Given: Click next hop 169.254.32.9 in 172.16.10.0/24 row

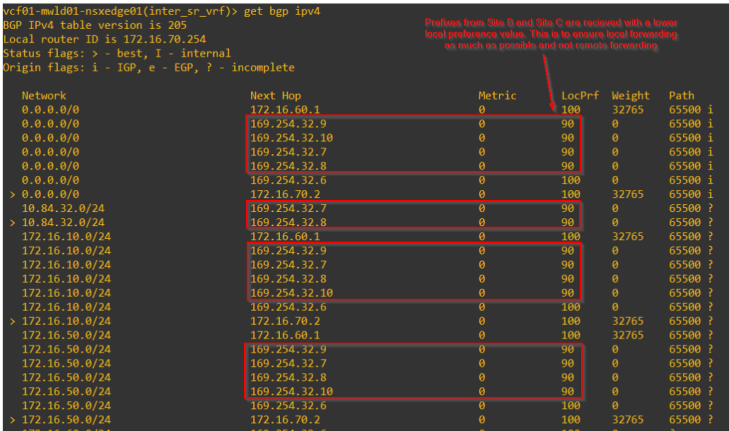Looking at the screenshot, I should (x=288, y=251).
